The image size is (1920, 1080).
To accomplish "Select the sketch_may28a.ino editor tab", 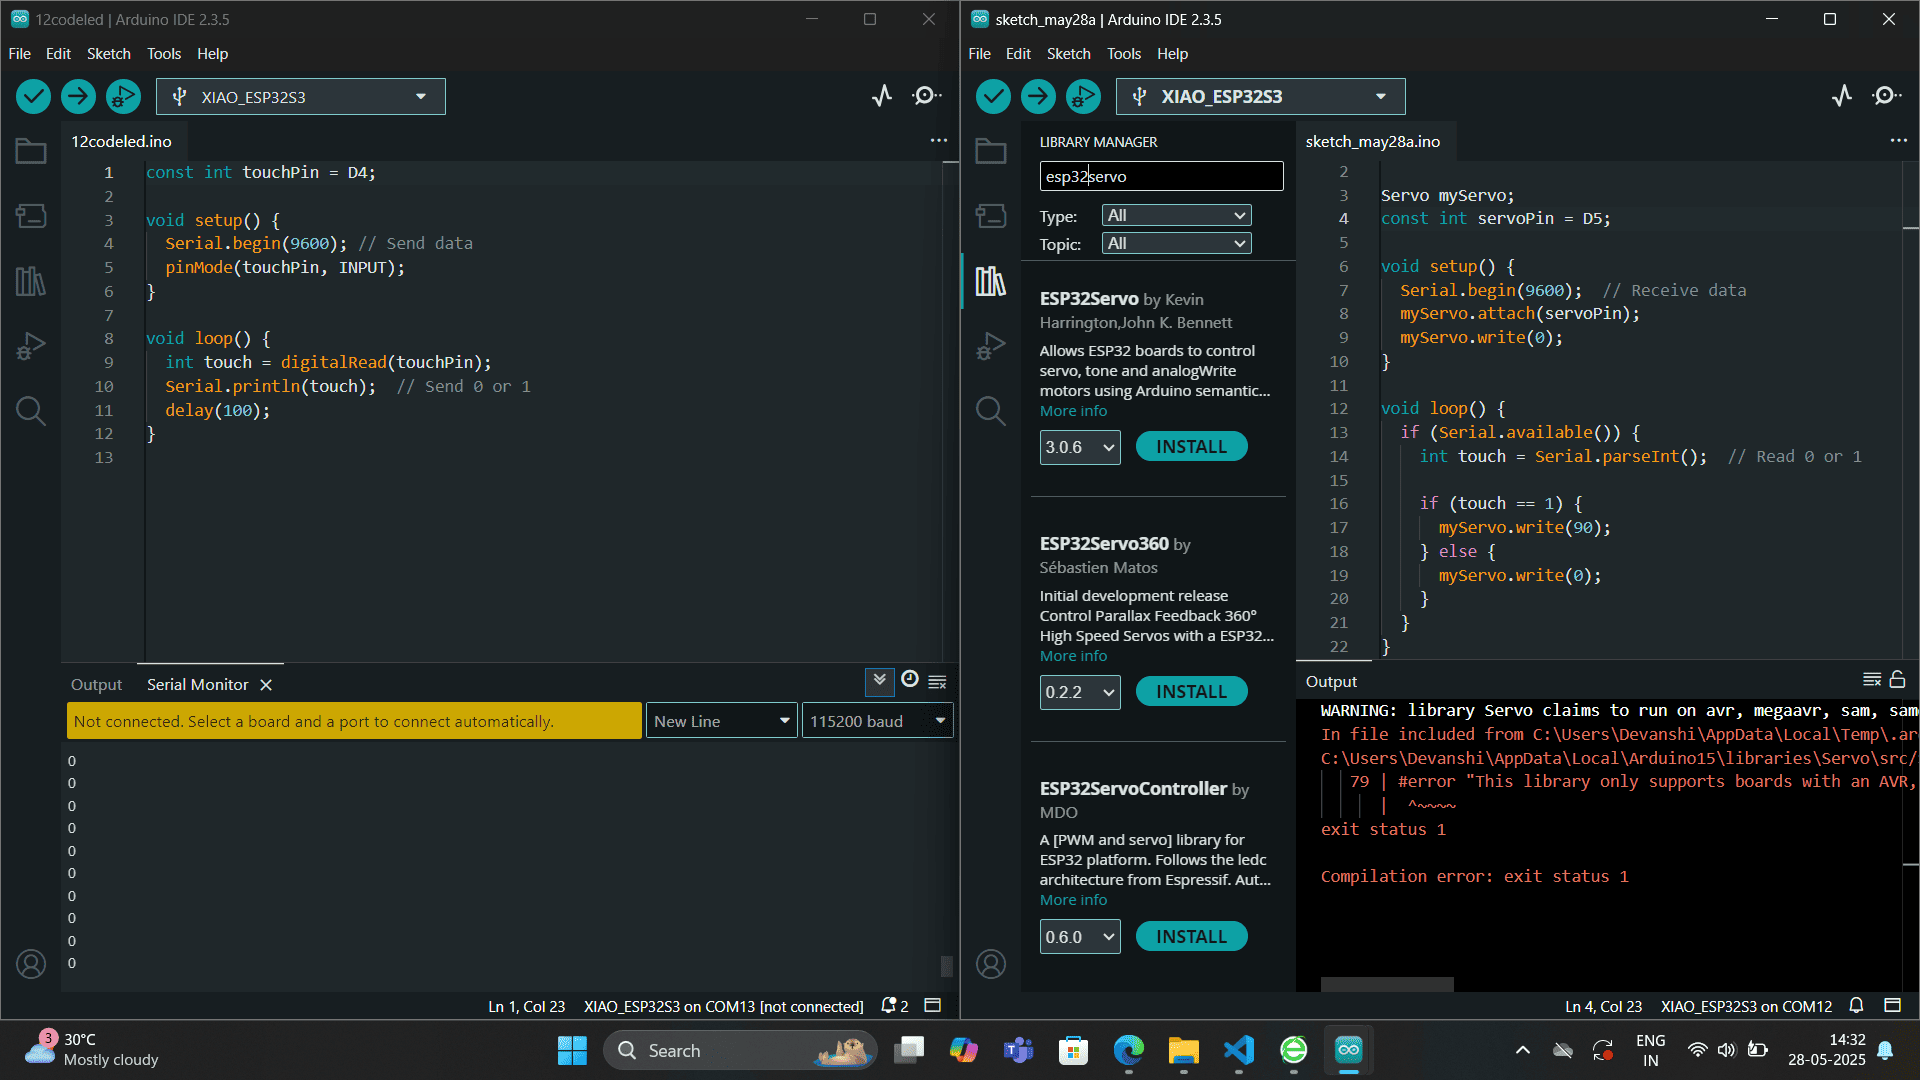I will [1373, 141].
